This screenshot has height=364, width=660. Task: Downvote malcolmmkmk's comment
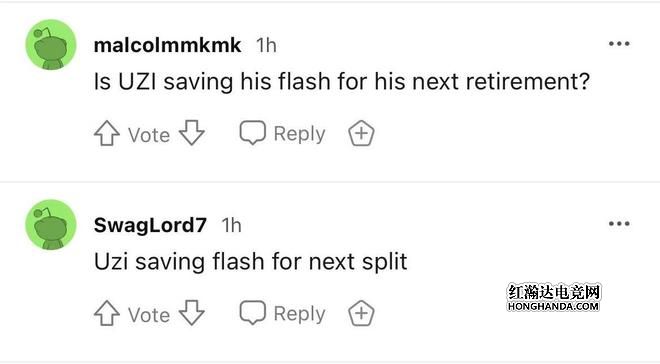(x=192, y=133)
